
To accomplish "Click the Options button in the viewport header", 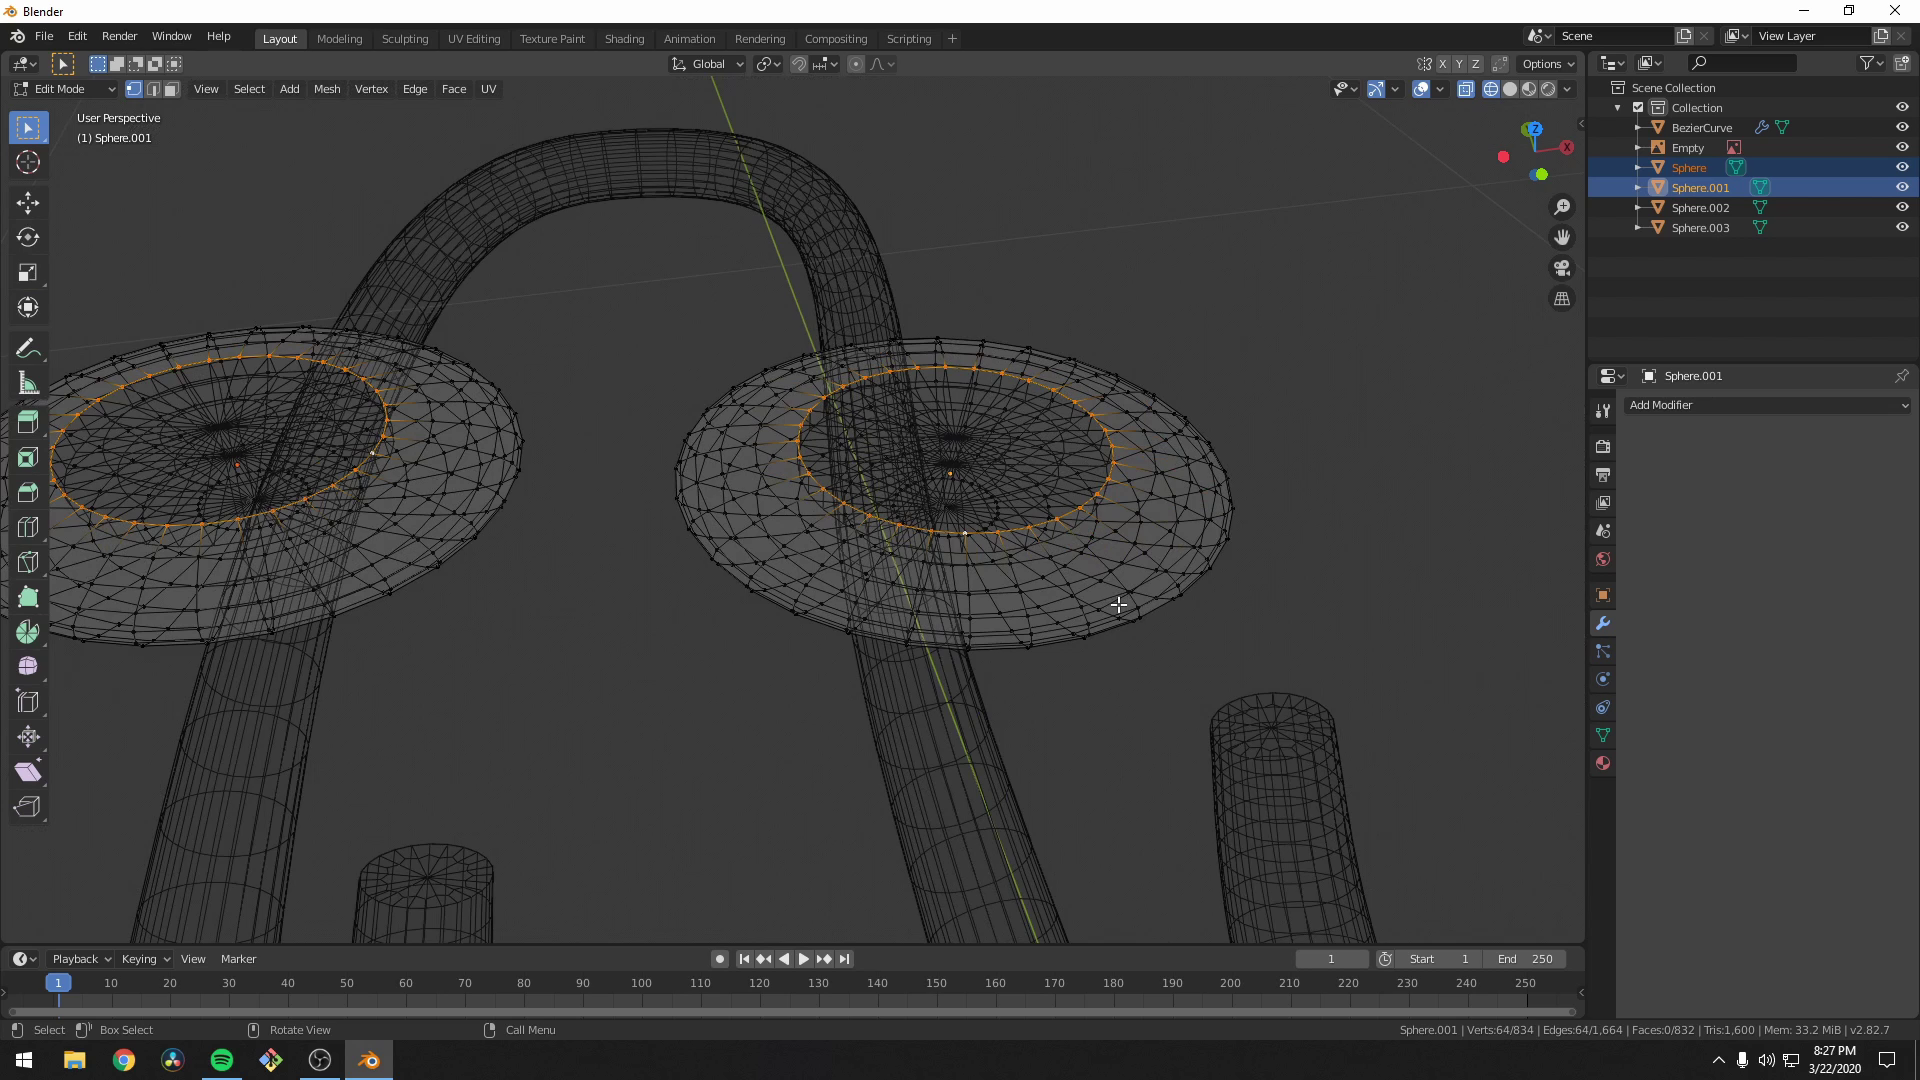I will (1546, 63).
